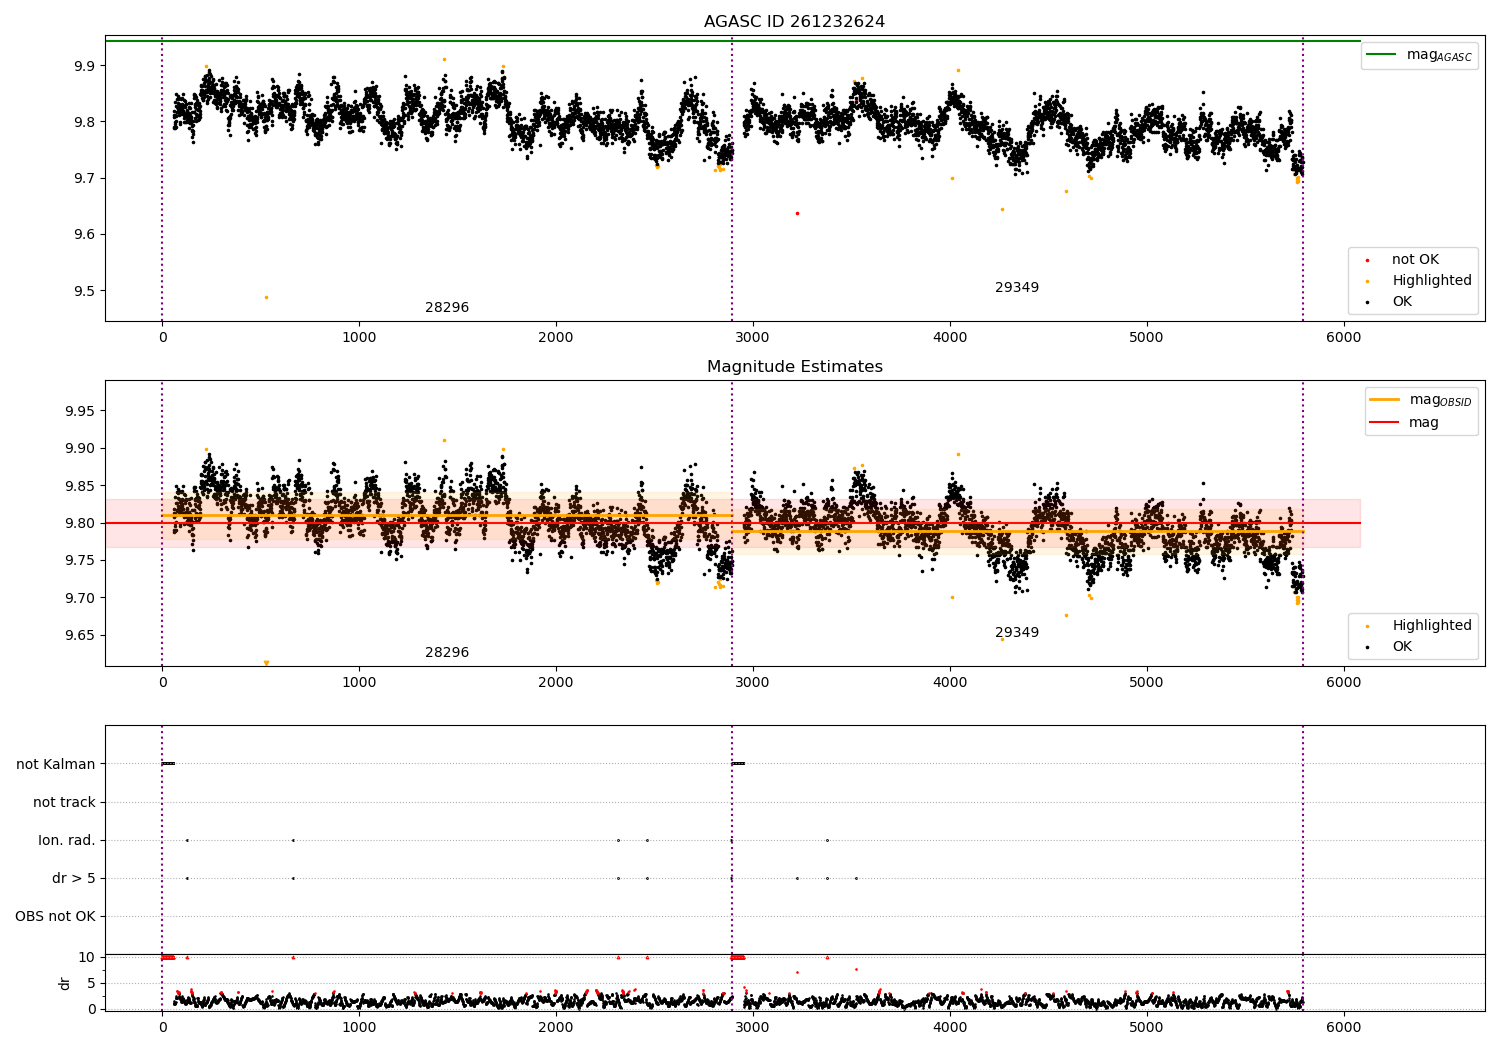This screenshot has height=1050, width=1500.
Task: Click the 'Ion. rad.' row label
Action: coord(67,841)
